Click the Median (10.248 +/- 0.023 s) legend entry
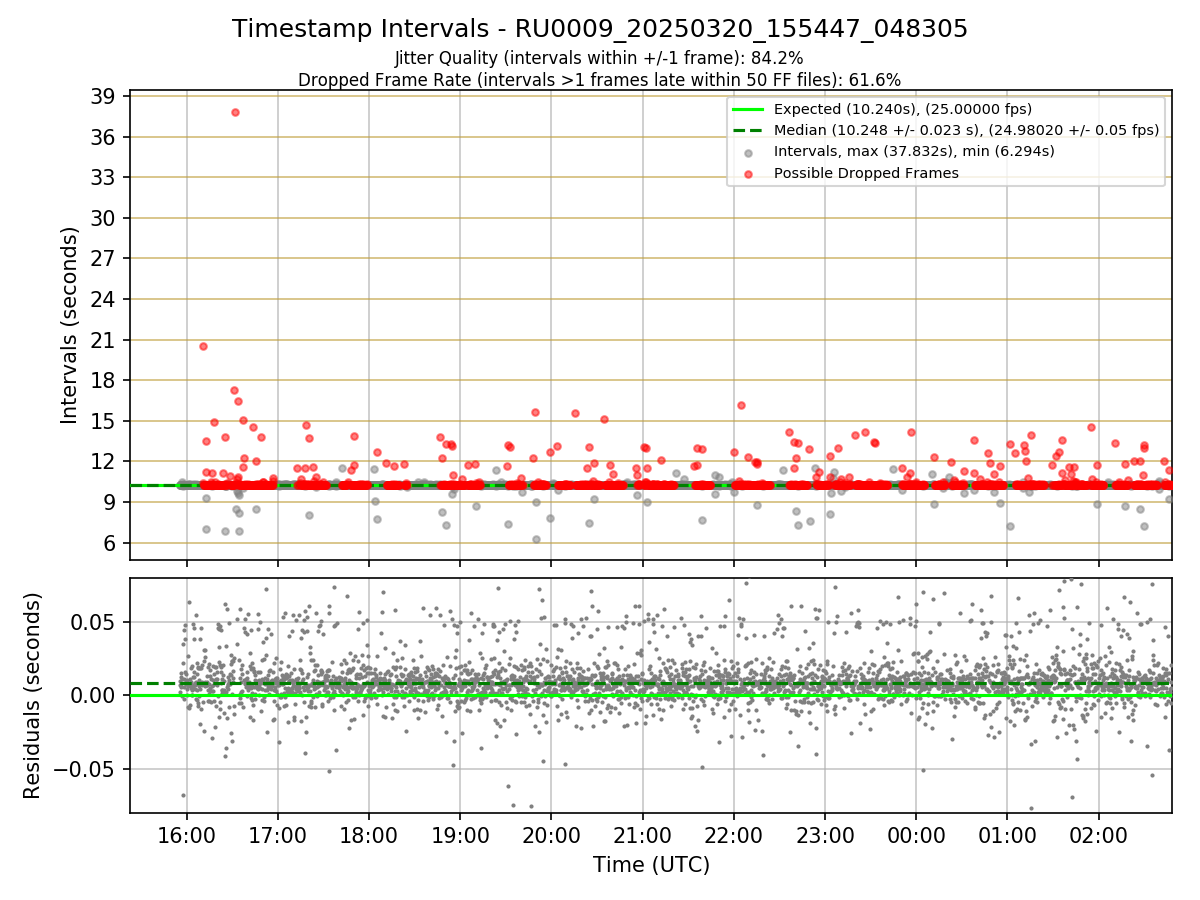Screen dimensions: 1200x900 point(966,130)
